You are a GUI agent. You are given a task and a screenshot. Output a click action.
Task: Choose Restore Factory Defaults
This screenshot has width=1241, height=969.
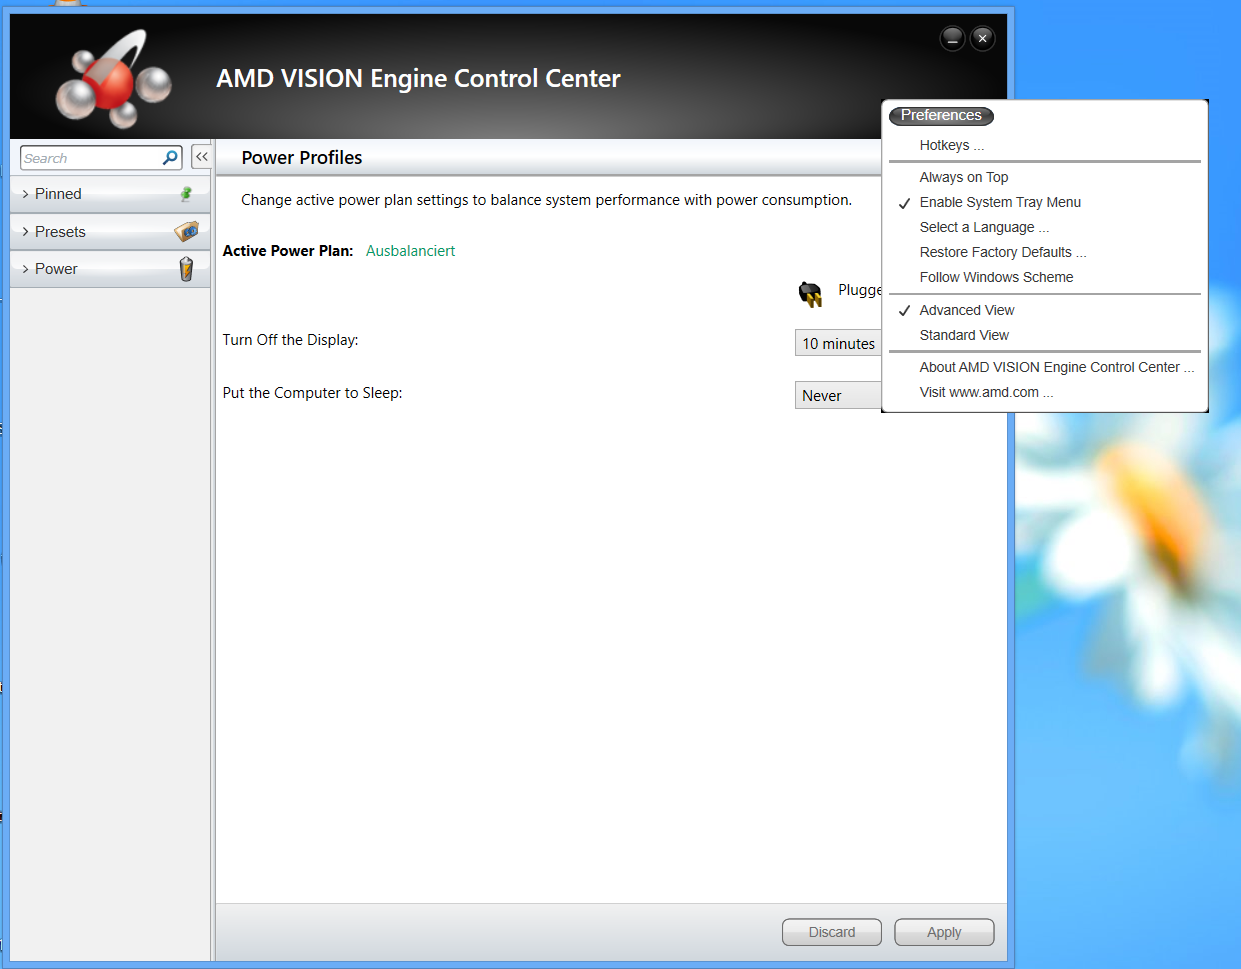pos(1003,252)
